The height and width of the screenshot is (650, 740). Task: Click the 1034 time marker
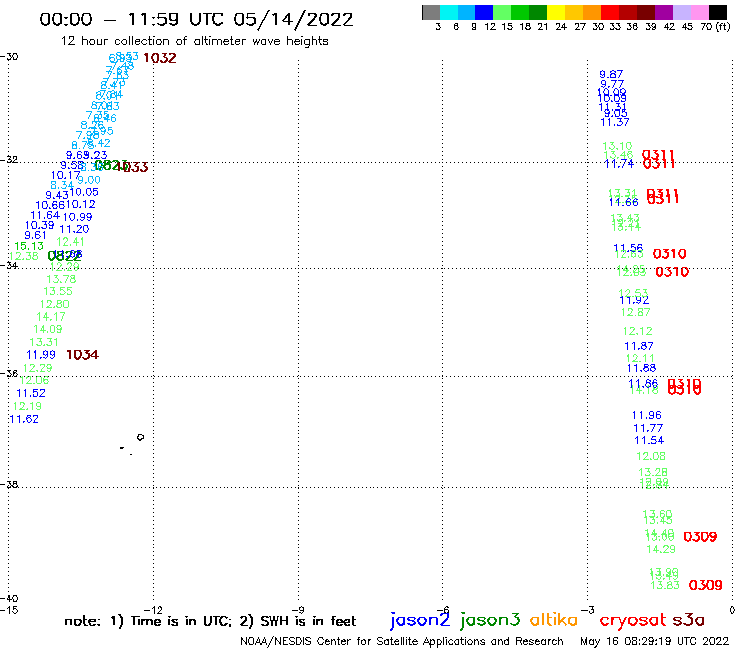click(x=83, y=355)
